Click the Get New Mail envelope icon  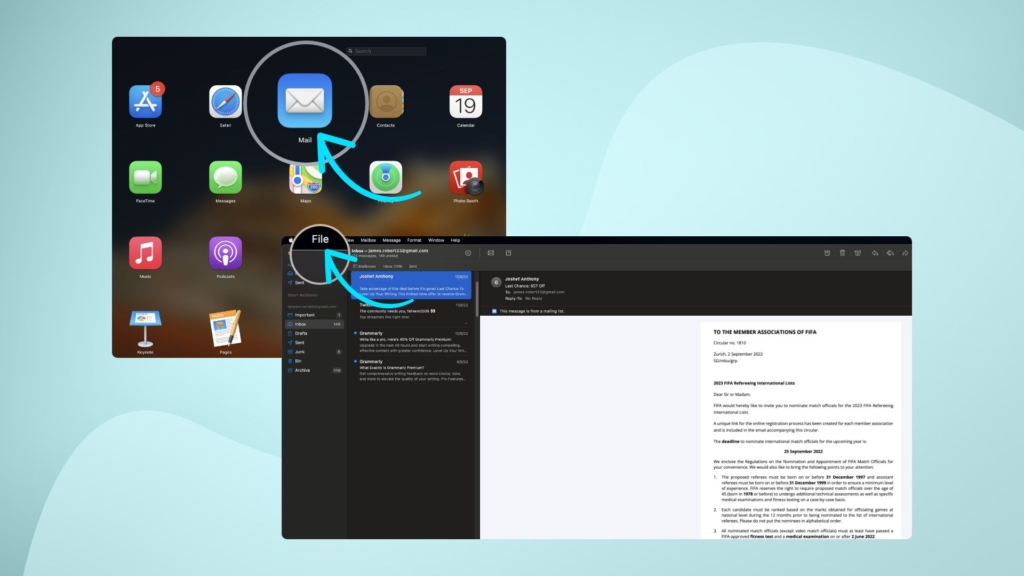490,253
